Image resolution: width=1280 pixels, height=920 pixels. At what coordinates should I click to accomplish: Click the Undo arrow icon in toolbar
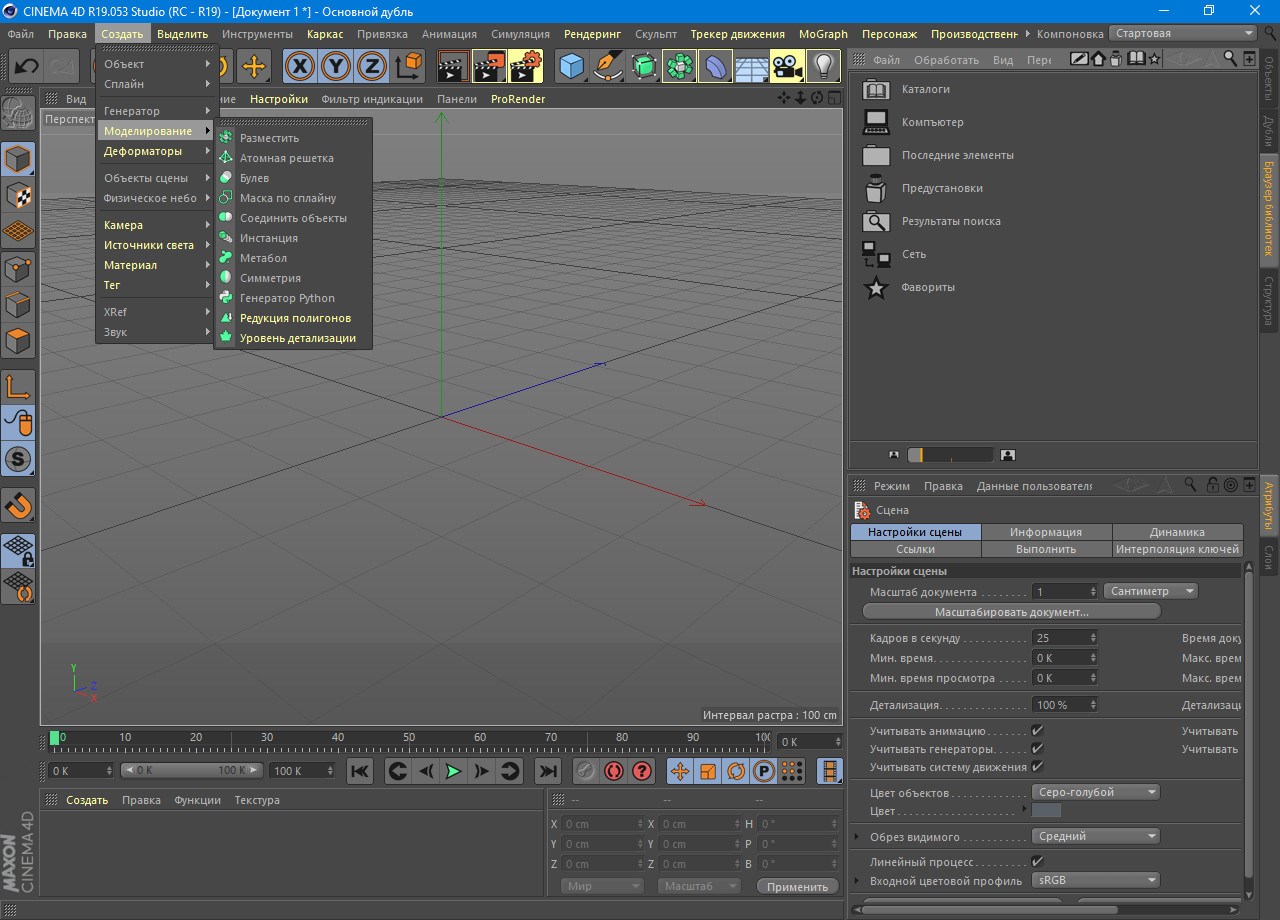27,67
